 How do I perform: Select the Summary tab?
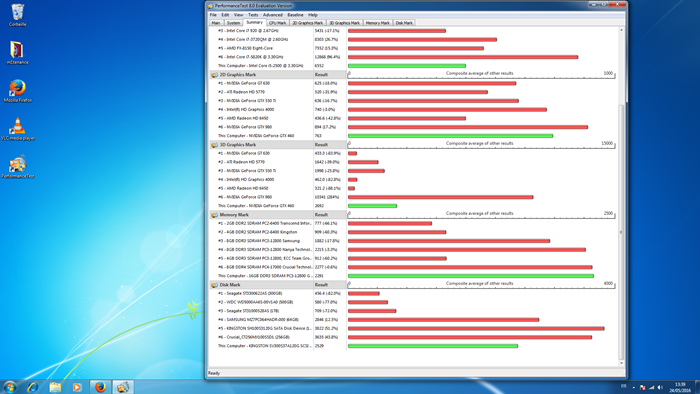coord(254,22)
